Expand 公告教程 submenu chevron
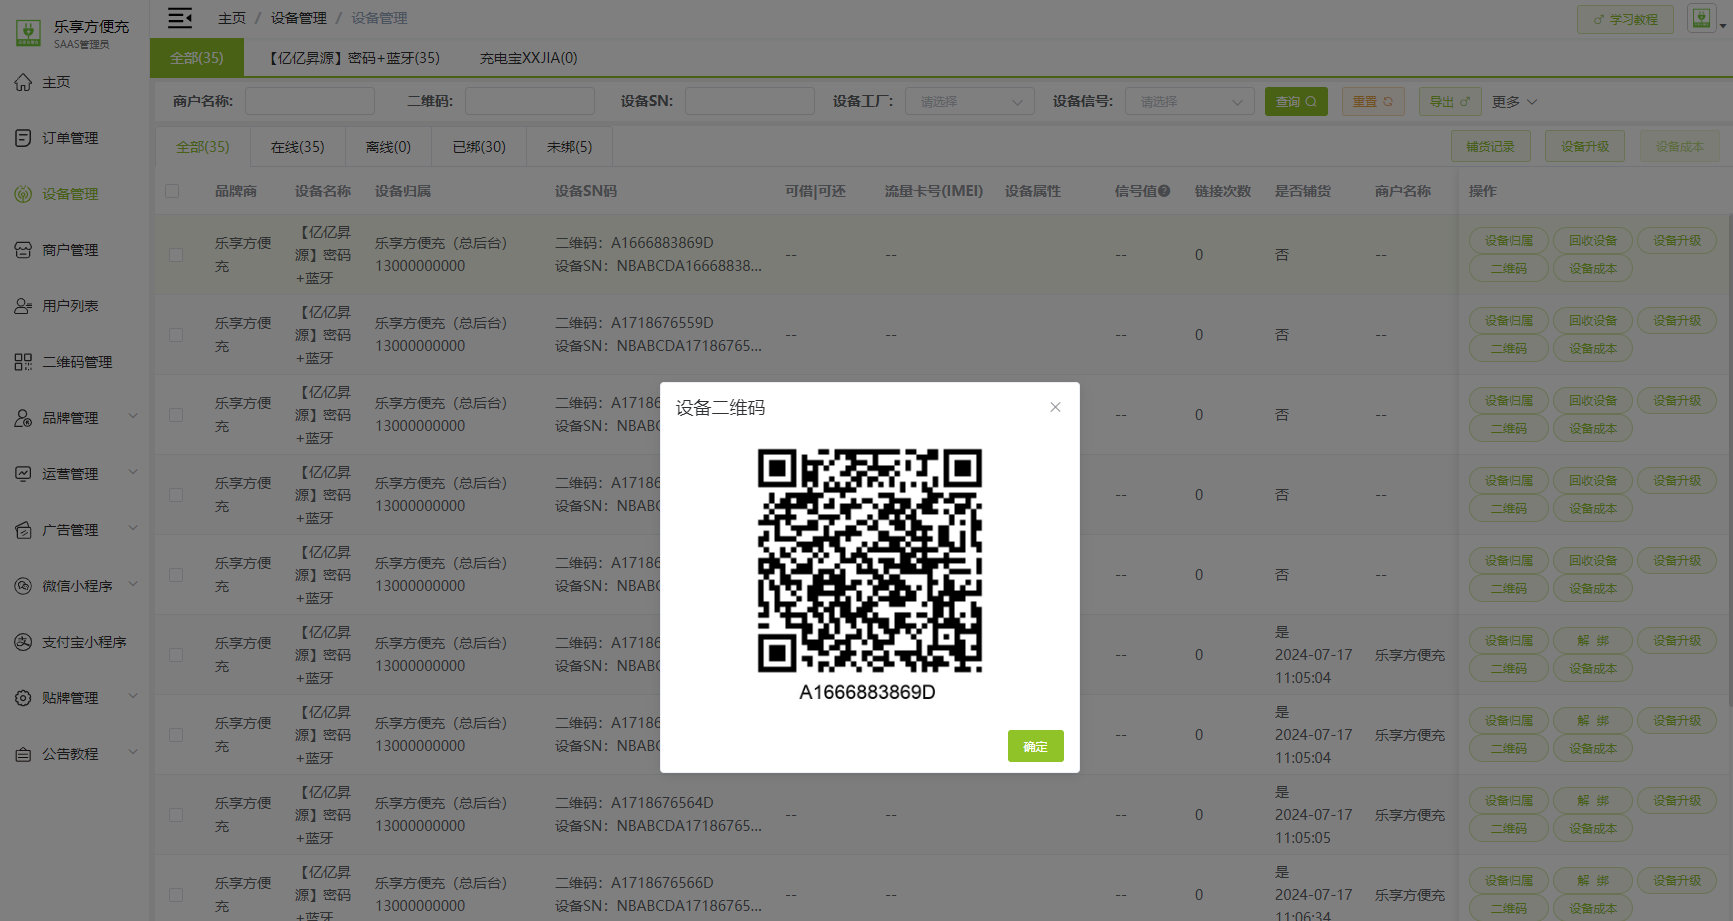The image size is (1733, 921). point(133,752)
